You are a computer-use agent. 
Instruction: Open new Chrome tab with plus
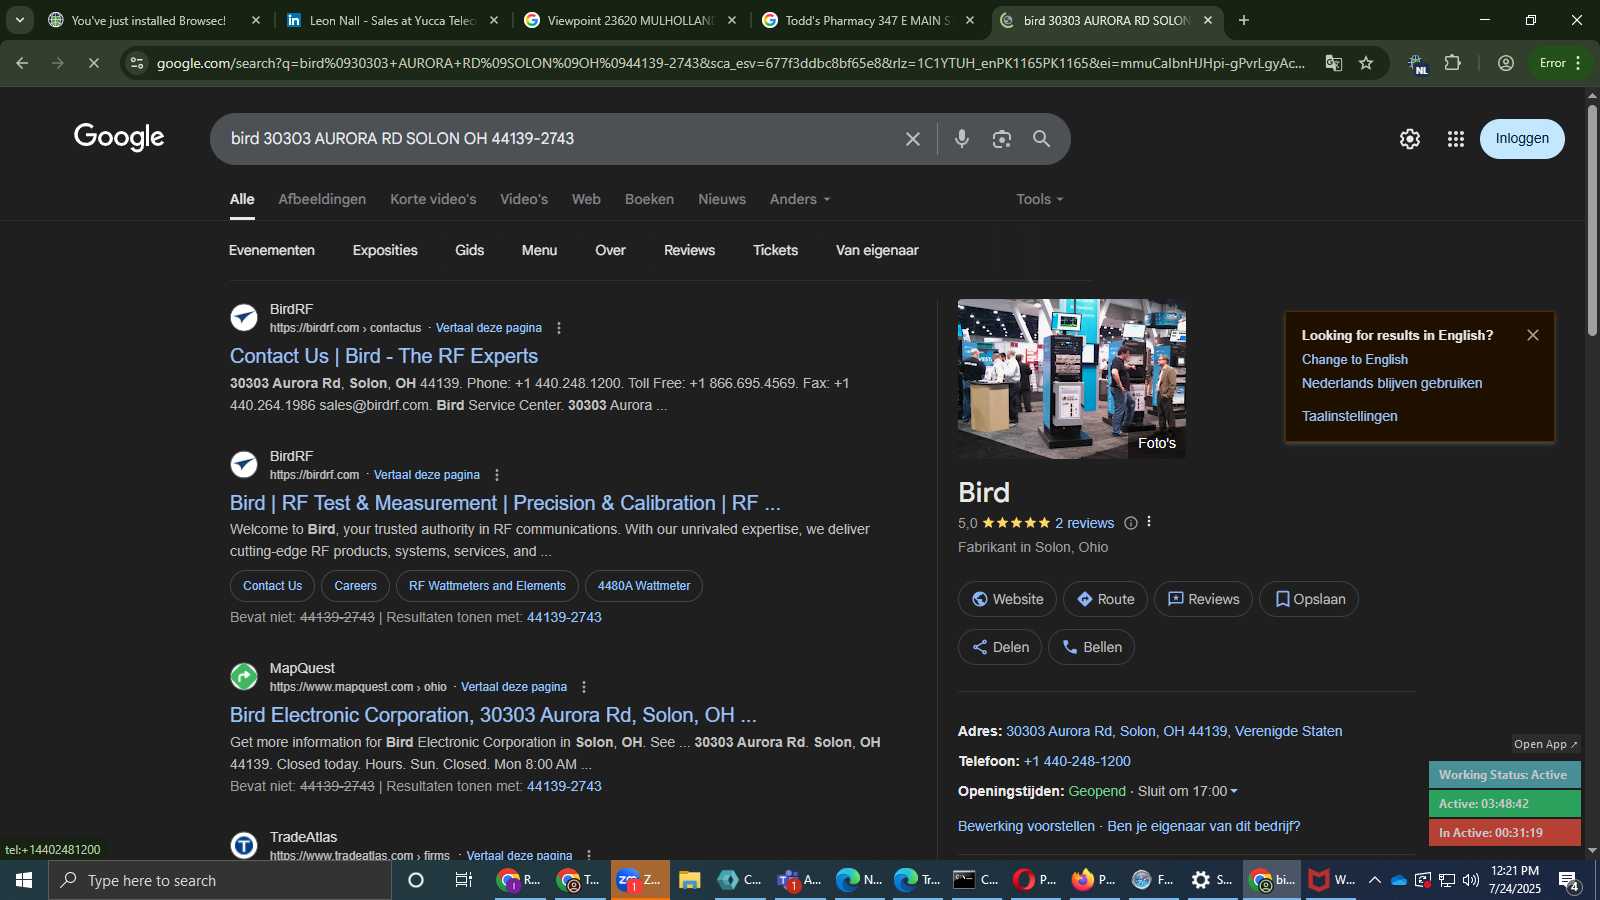tap(1244, 20)
